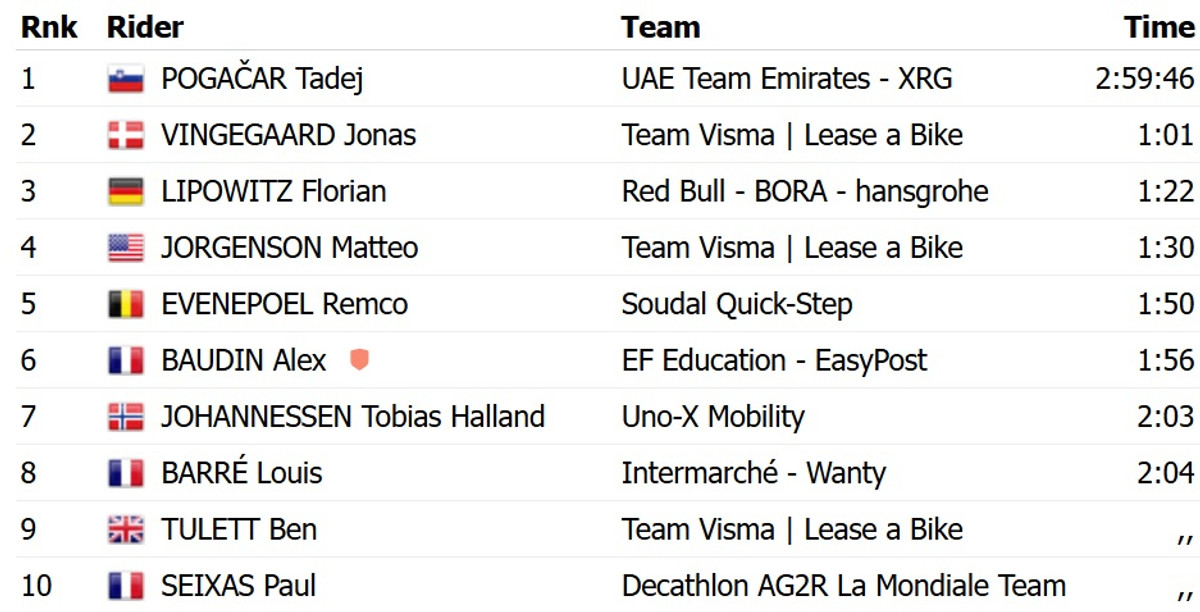Click the Rider column header
Viewport: 1200px width, 612px height.
click(145, 27)
